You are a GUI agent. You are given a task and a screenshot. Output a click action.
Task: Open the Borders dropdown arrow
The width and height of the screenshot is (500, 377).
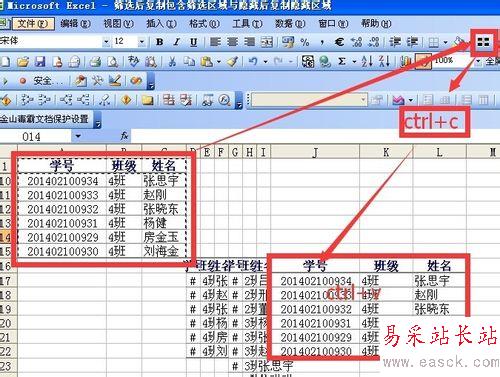[x=445, y=42]
